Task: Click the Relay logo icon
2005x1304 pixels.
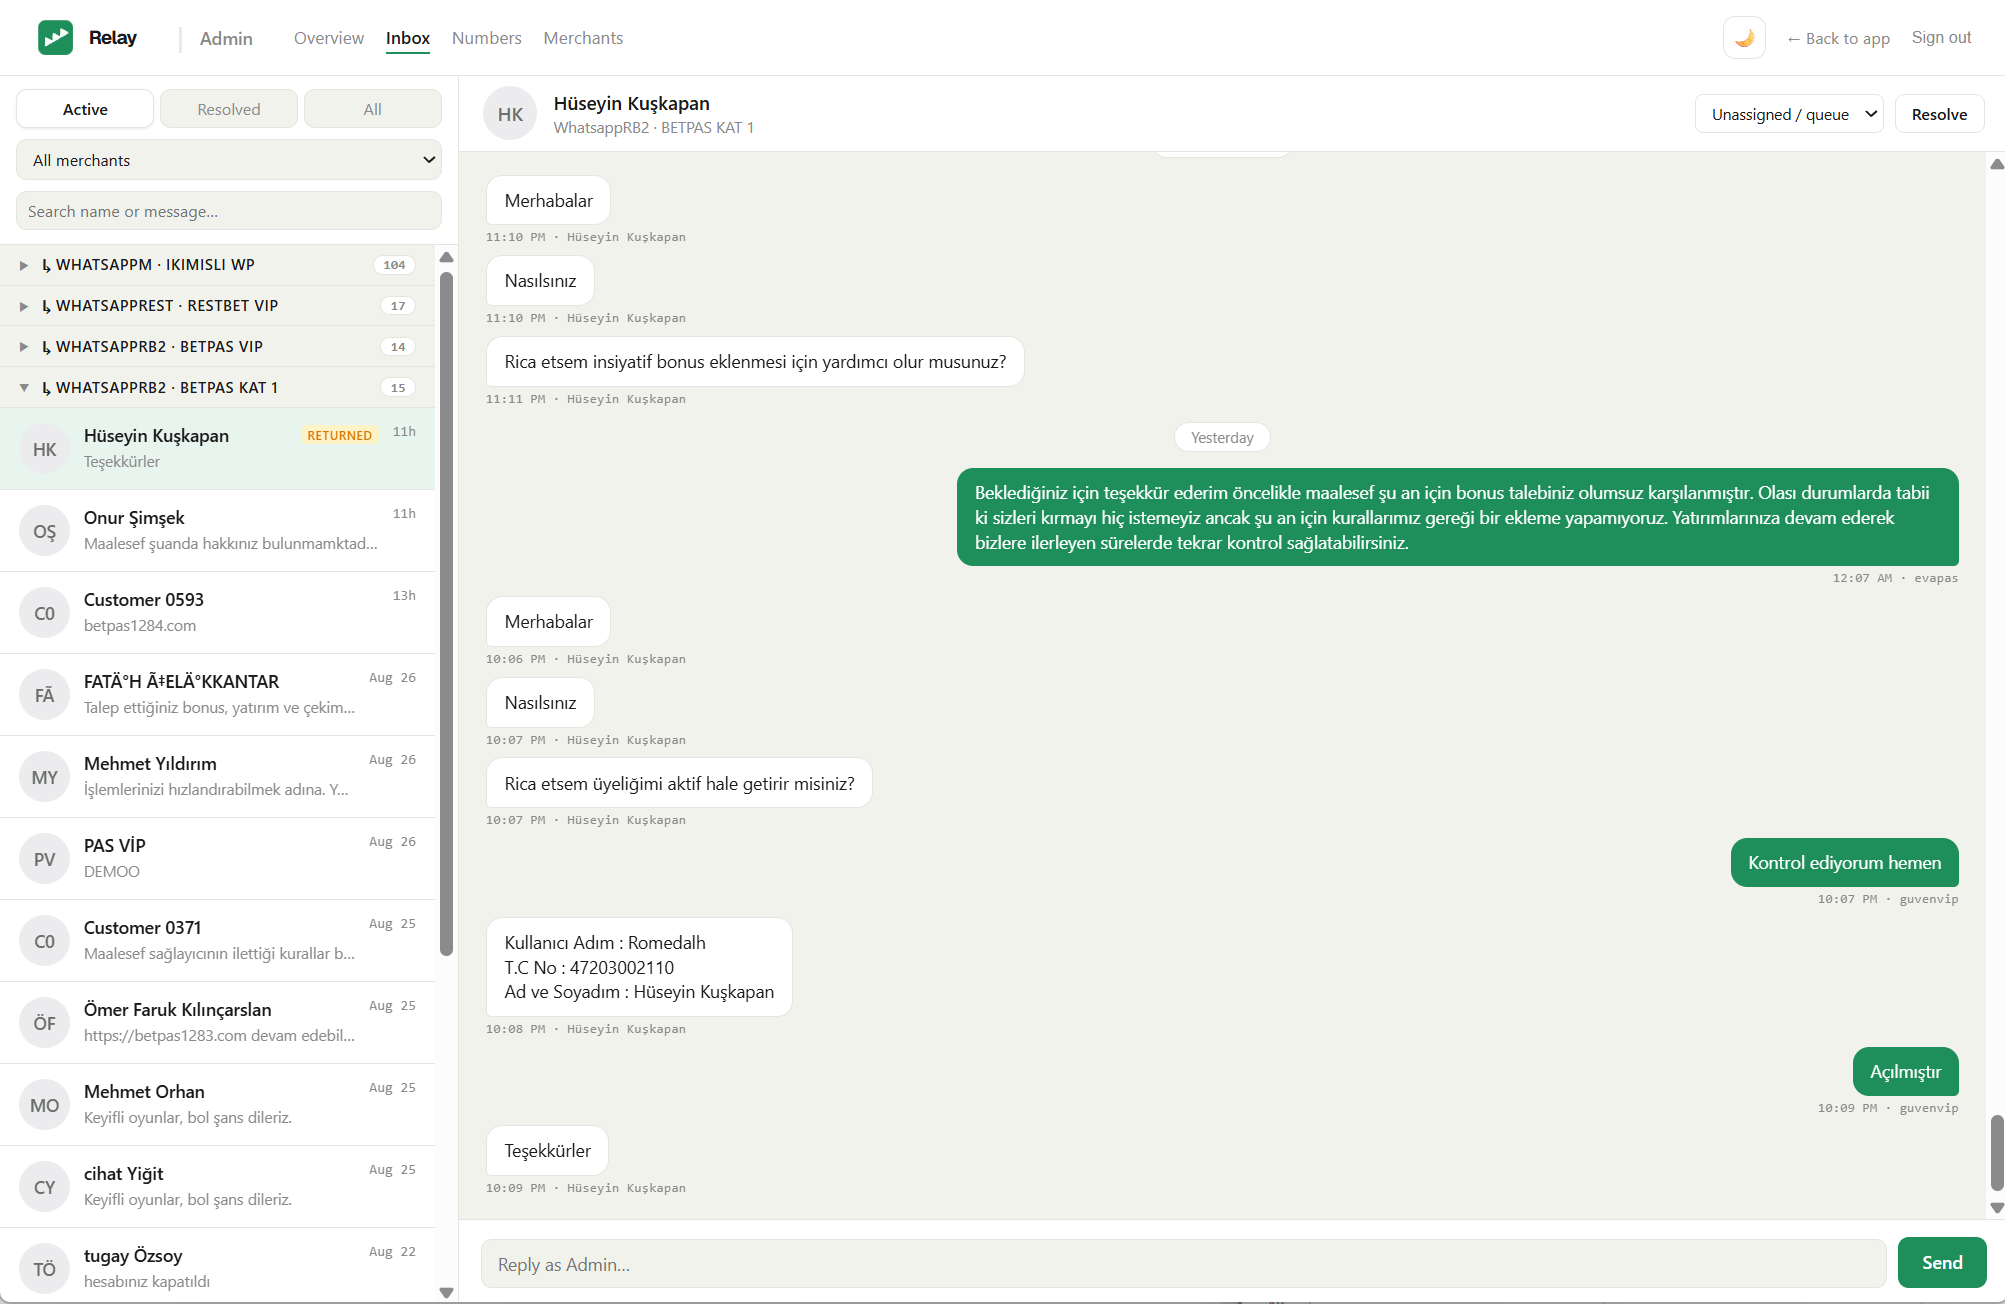Action: click(55, 38)
